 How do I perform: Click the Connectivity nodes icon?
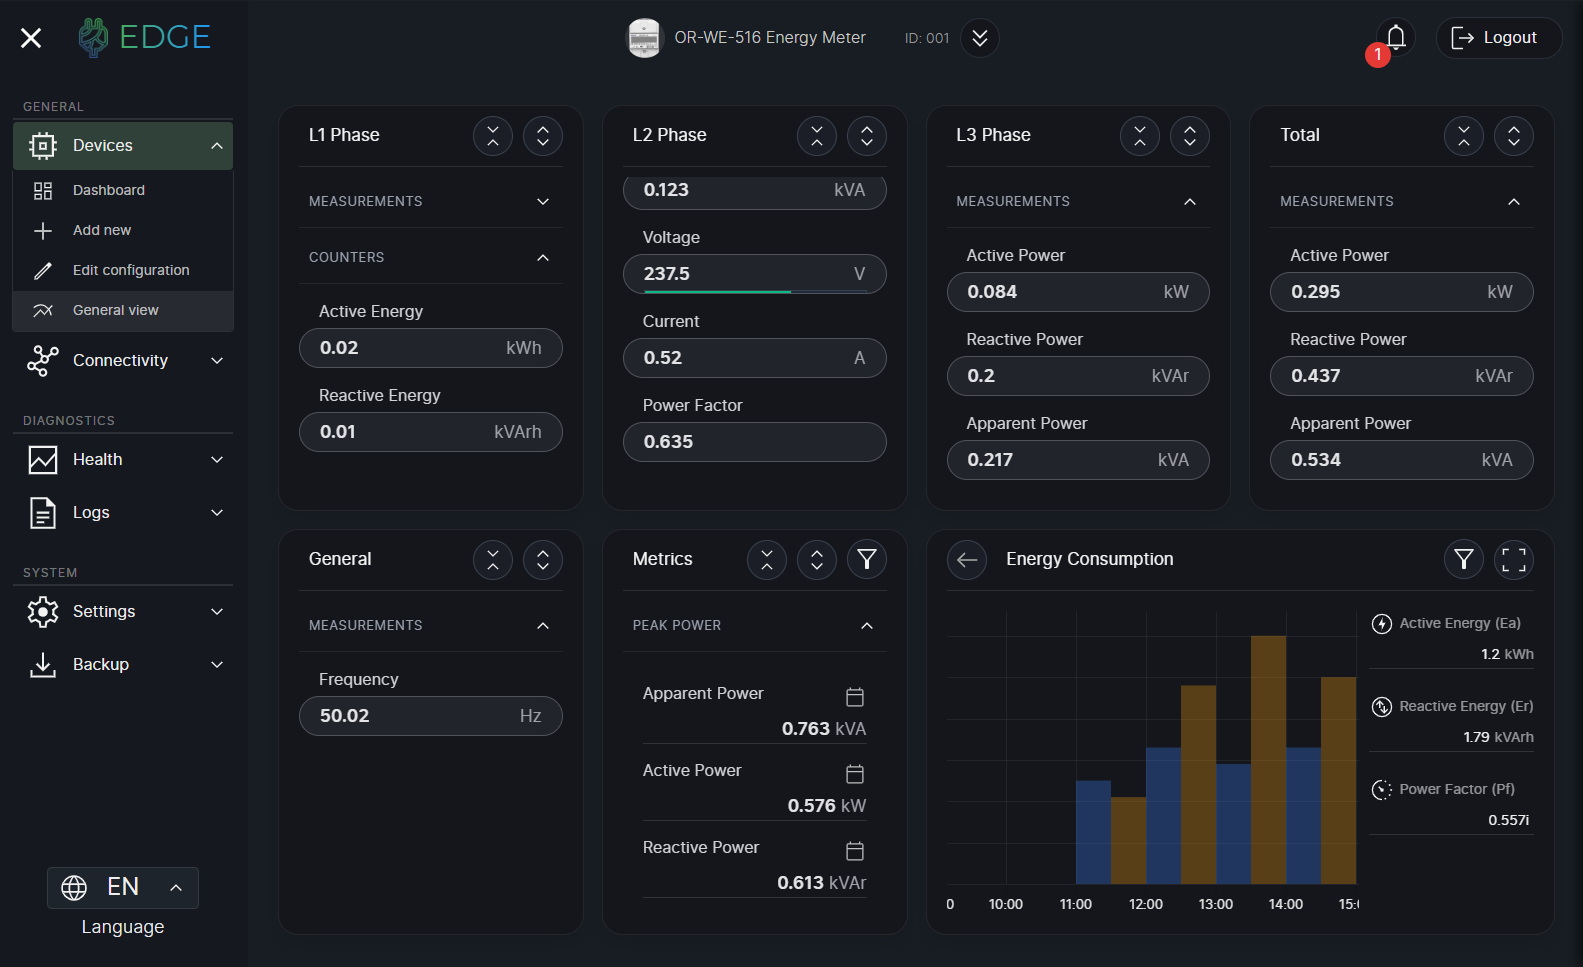pyautogui.click(x=43, y=360)
